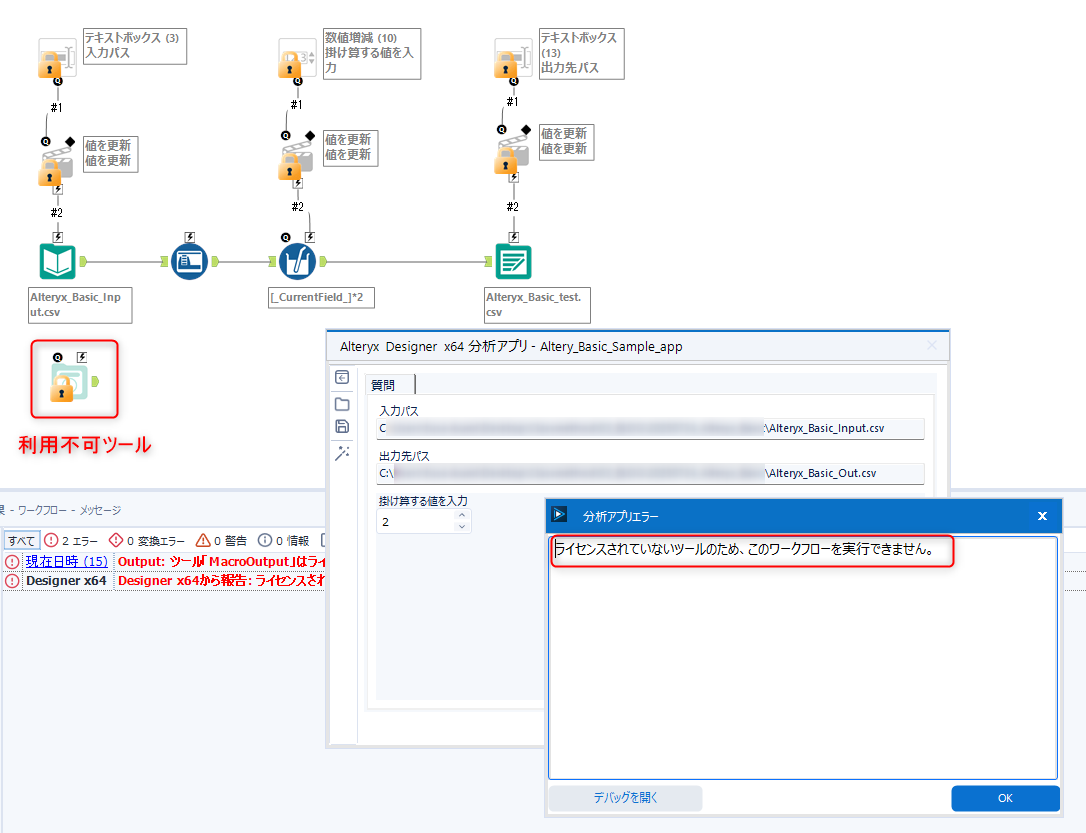This screenshot has height=833, width=1086.
Task: Click the open folder icon in app dialog sidebar
Action: click(342, 404)
